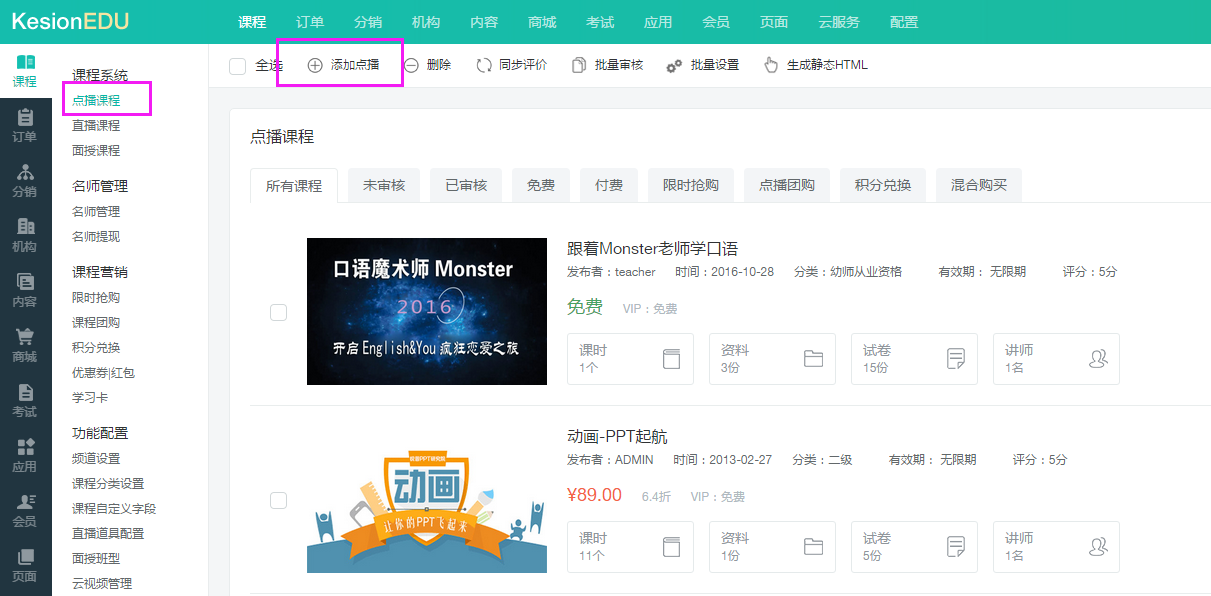This screenshot has height=596, width=1211.
Task: Open 考试 in the top menu bar
Action: [600, 22]
